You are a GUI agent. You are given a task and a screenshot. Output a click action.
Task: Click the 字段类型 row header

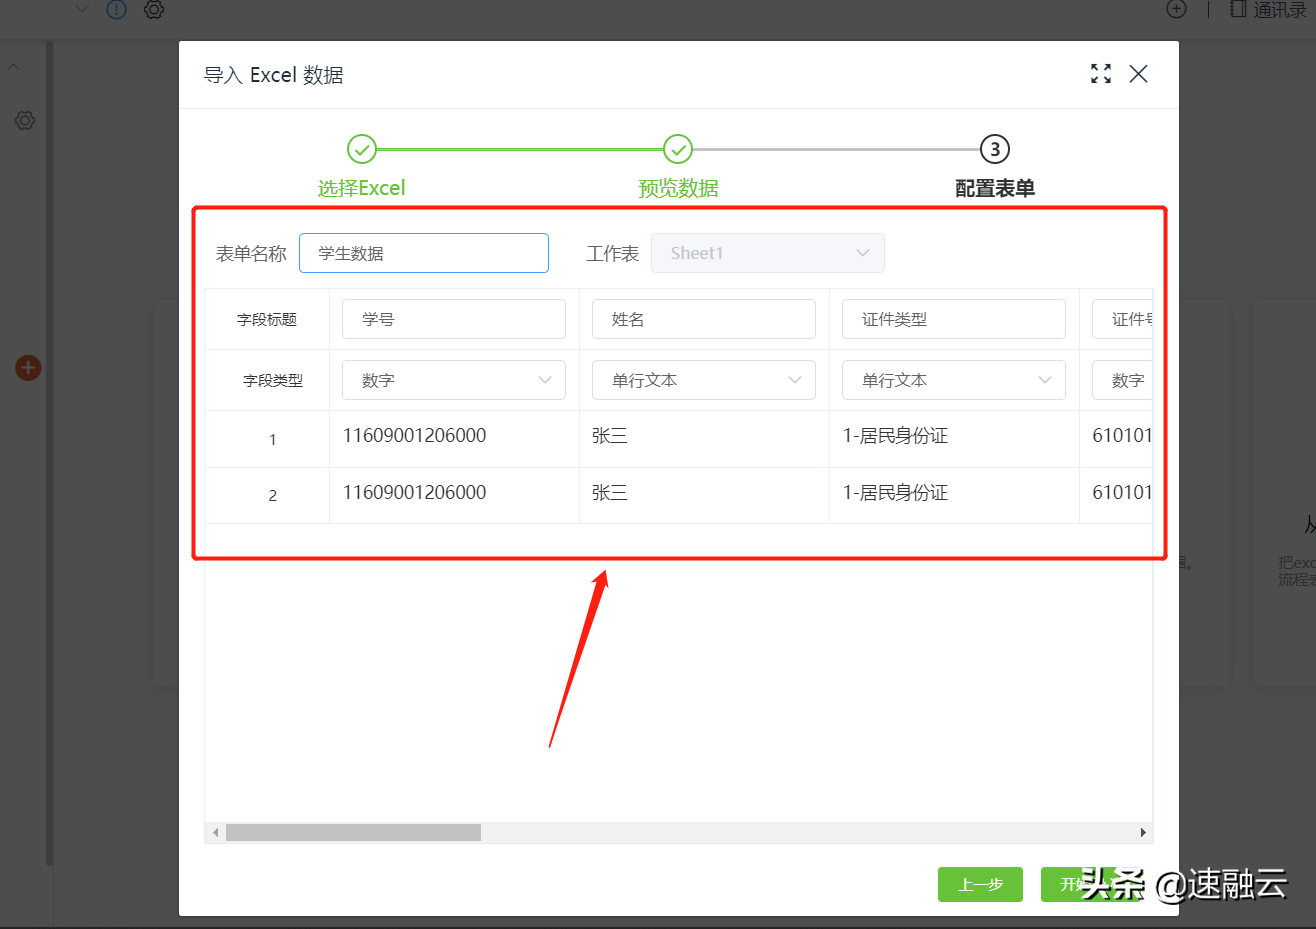coord(273,381)
